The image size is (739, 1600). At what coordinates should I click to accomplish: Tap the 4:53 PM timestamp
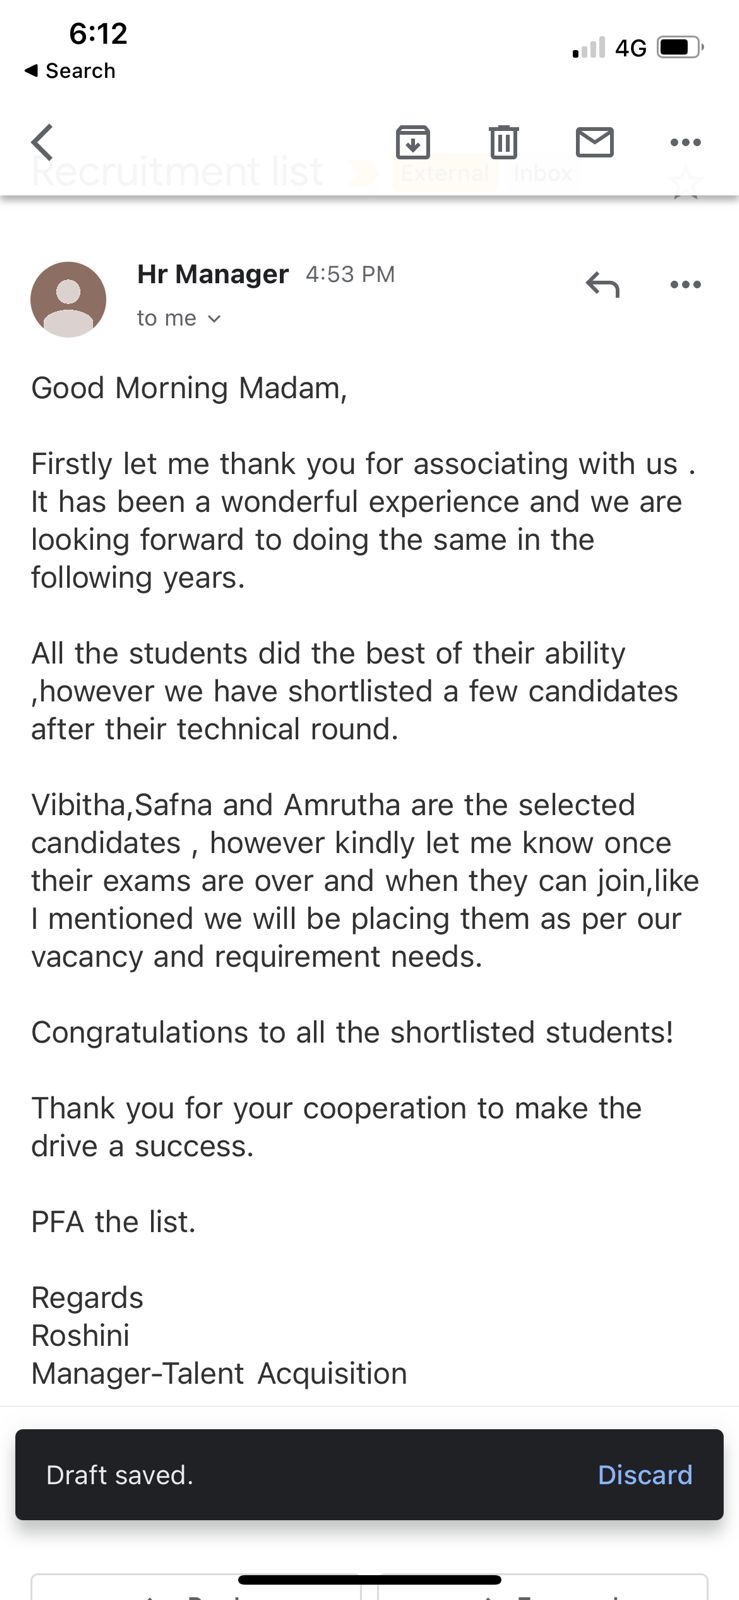point(350,274)
